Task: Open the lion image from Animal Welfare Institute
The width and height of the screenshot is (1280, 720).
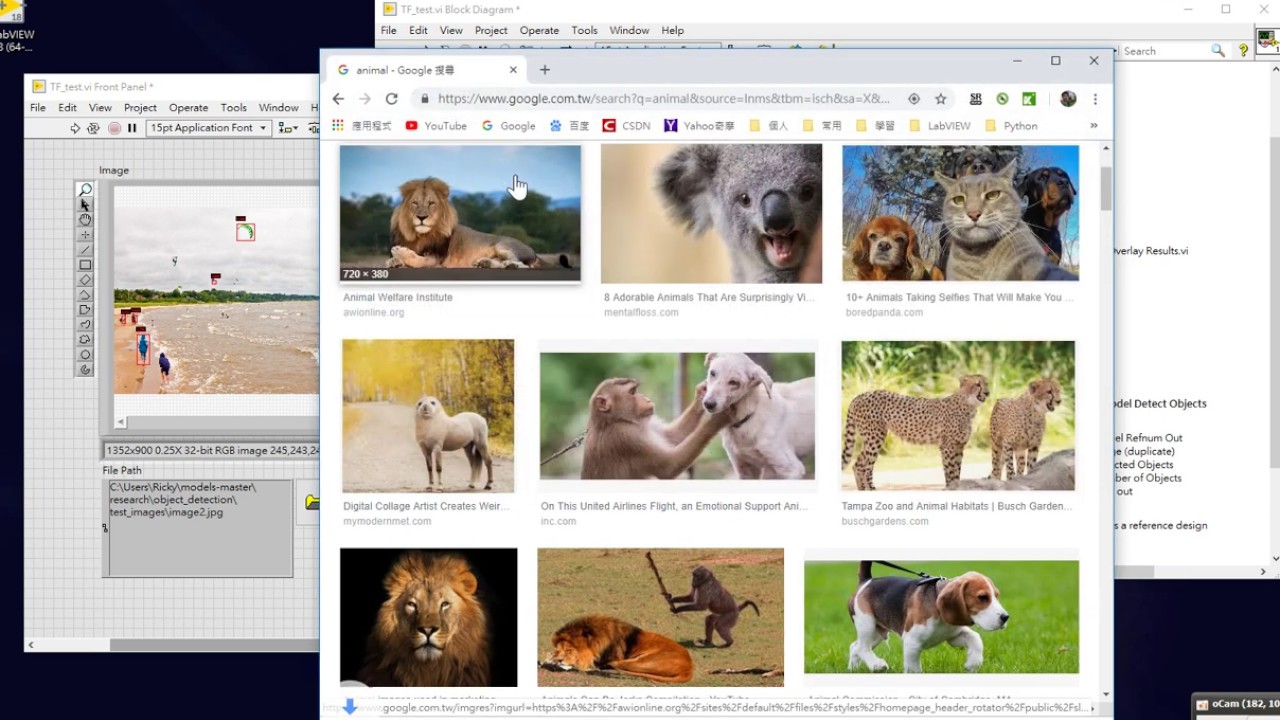Action: pos(460,213)
